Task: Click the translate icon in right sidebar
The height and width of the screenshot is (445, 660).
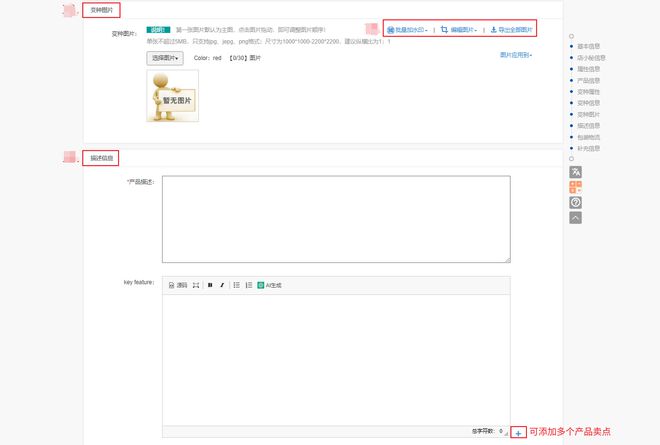Action: (x=575, y=172)
